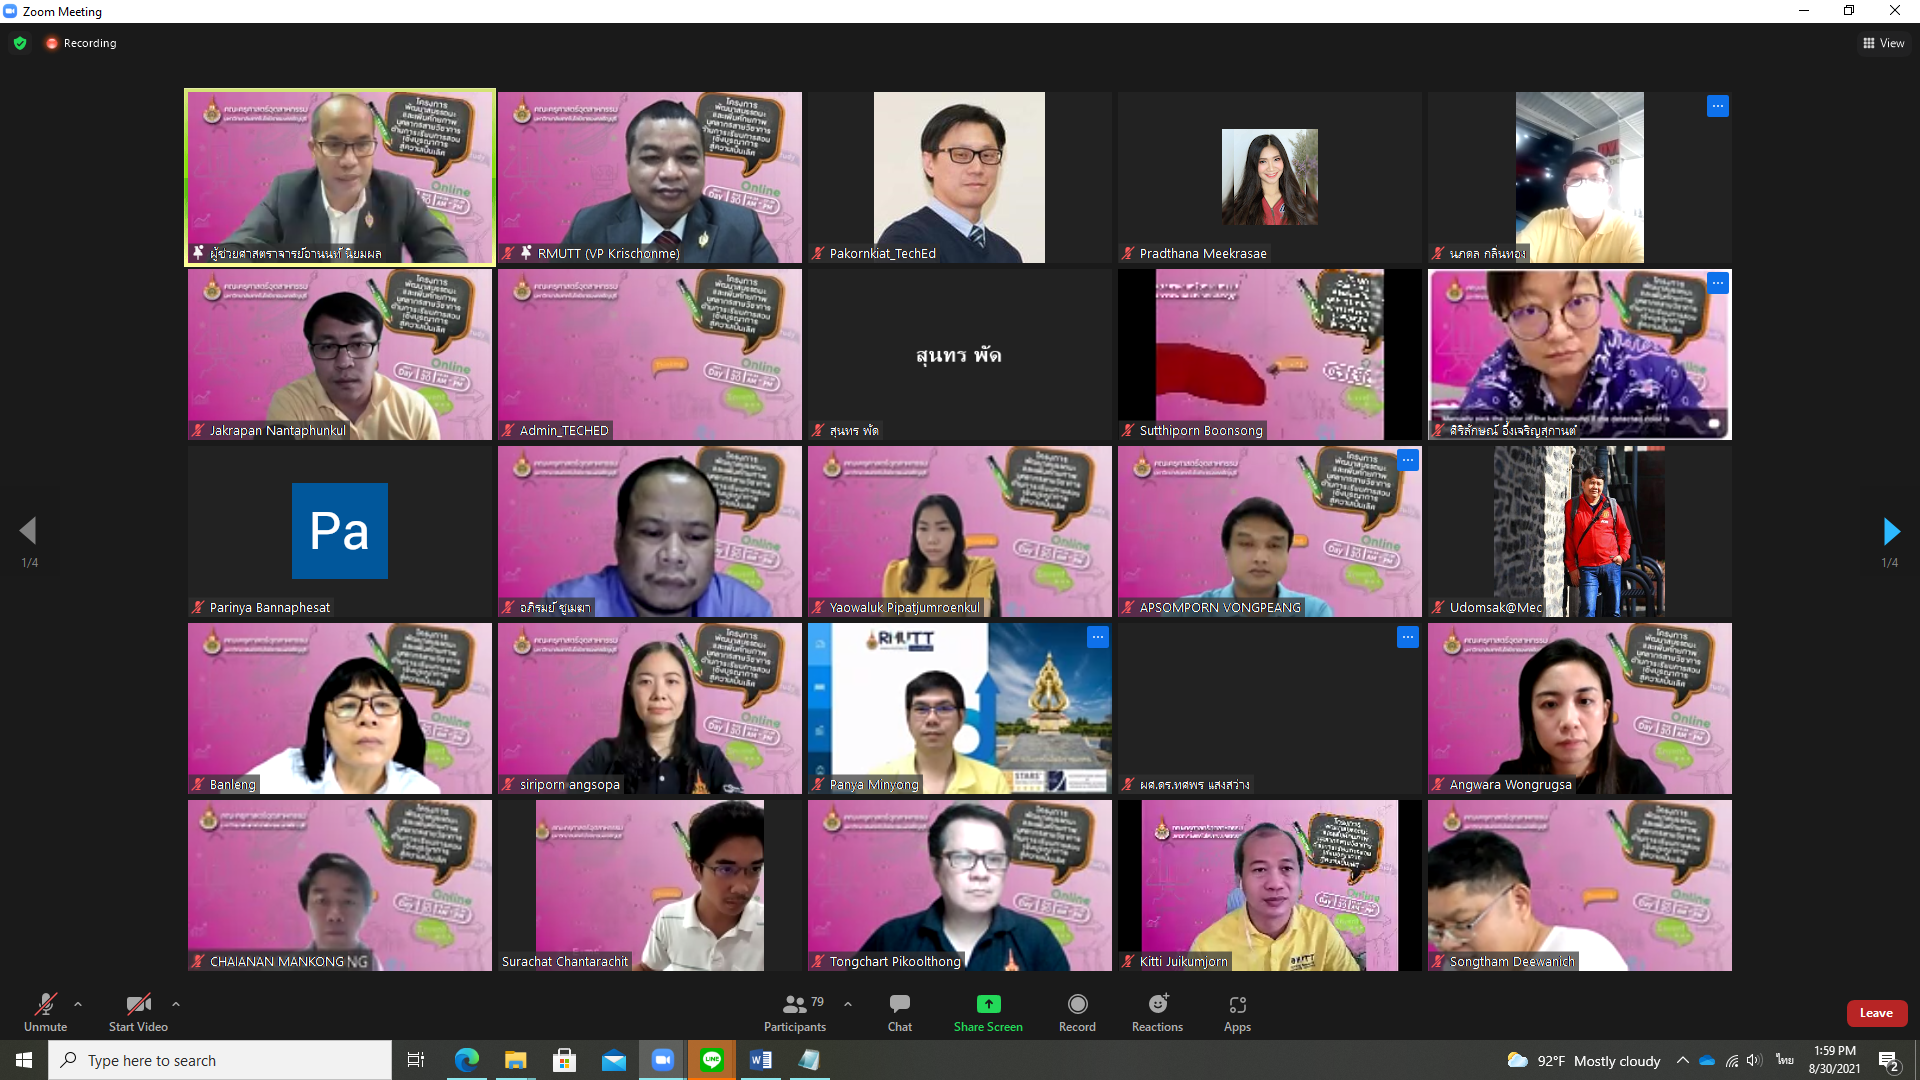The width and height of the screenshot is (1920, 1080).
Task: Click the green encryption shield icon
Action: [20, 43]
